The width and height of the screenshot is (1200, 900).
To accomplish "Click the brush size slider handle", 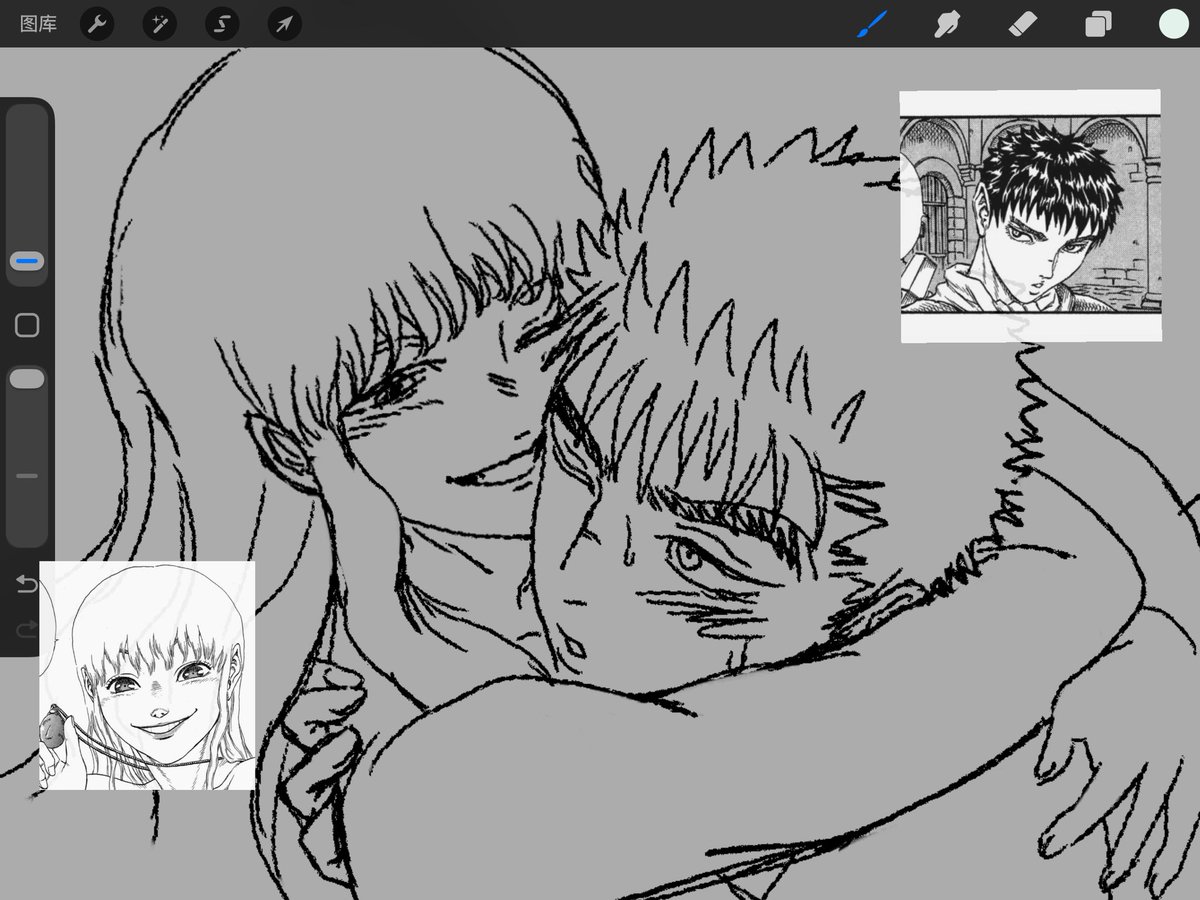I will (x=27, y=262).
